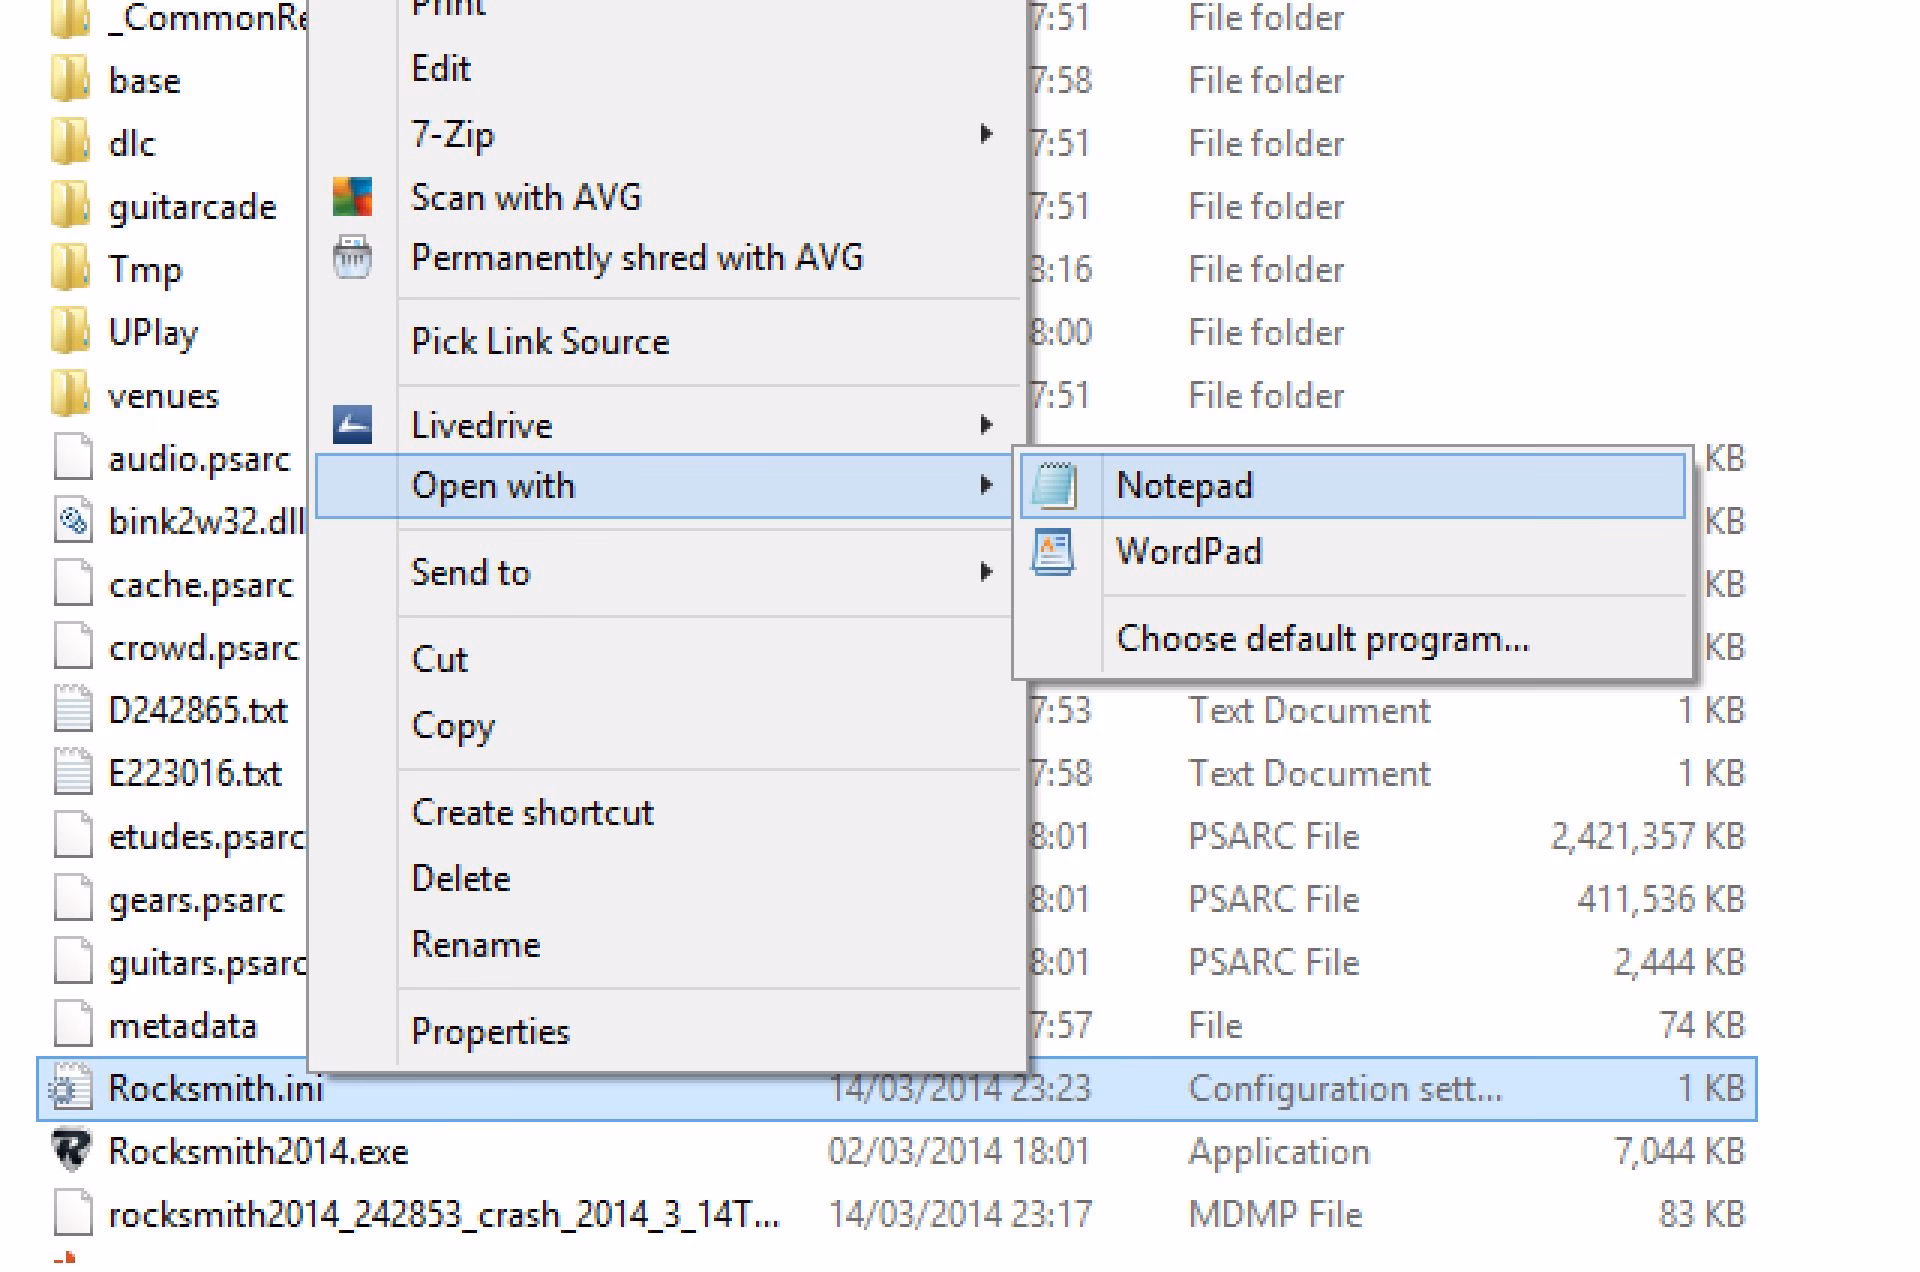1920x1272 pixels.
Task: Open Properties from the context menu
Action: [x=490, y=1031]
